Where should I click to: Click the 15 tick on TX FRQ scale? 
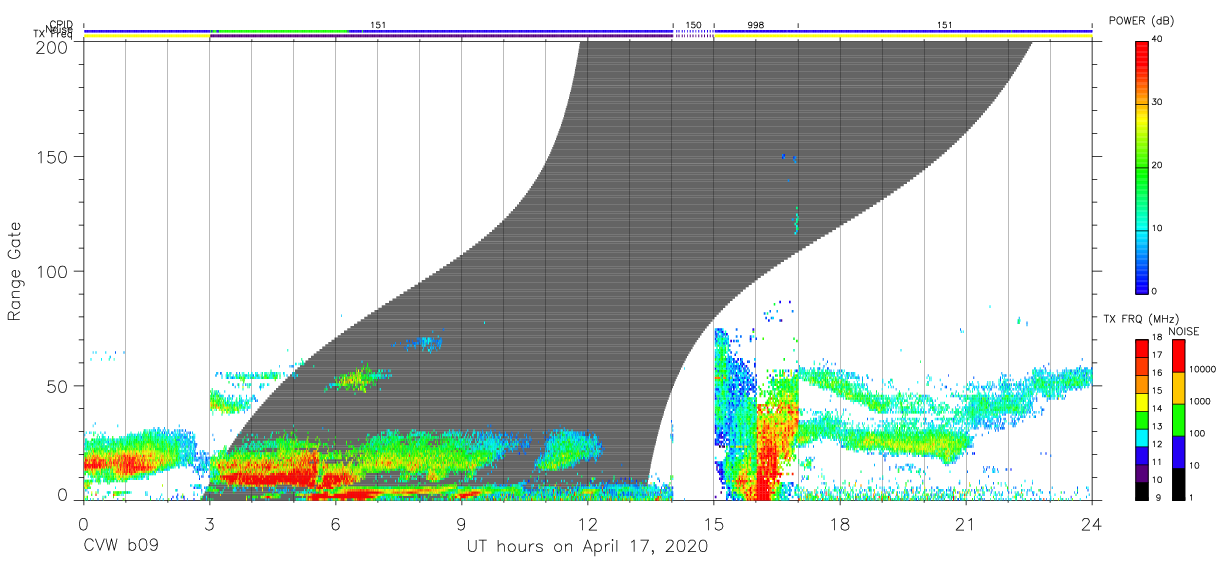(1157, 392)
